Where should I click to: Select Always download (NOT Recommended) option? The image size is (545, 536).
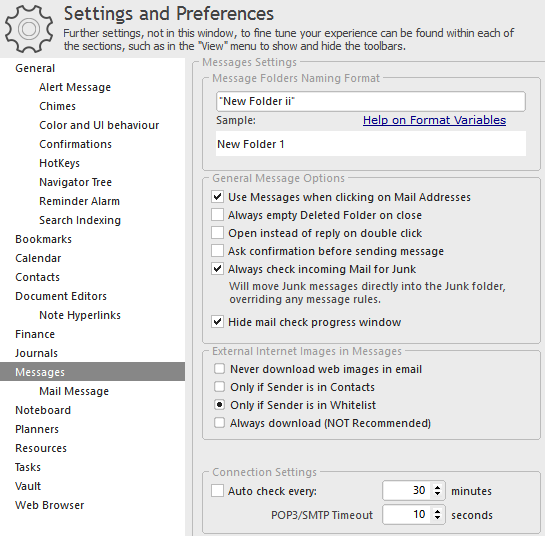click(x=219, y=423)
